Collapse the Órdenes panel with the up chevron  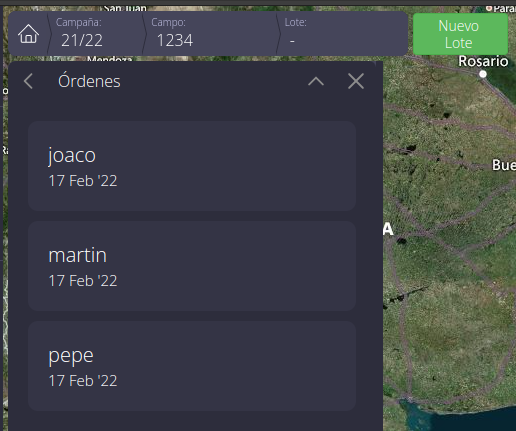coord(316,81)
